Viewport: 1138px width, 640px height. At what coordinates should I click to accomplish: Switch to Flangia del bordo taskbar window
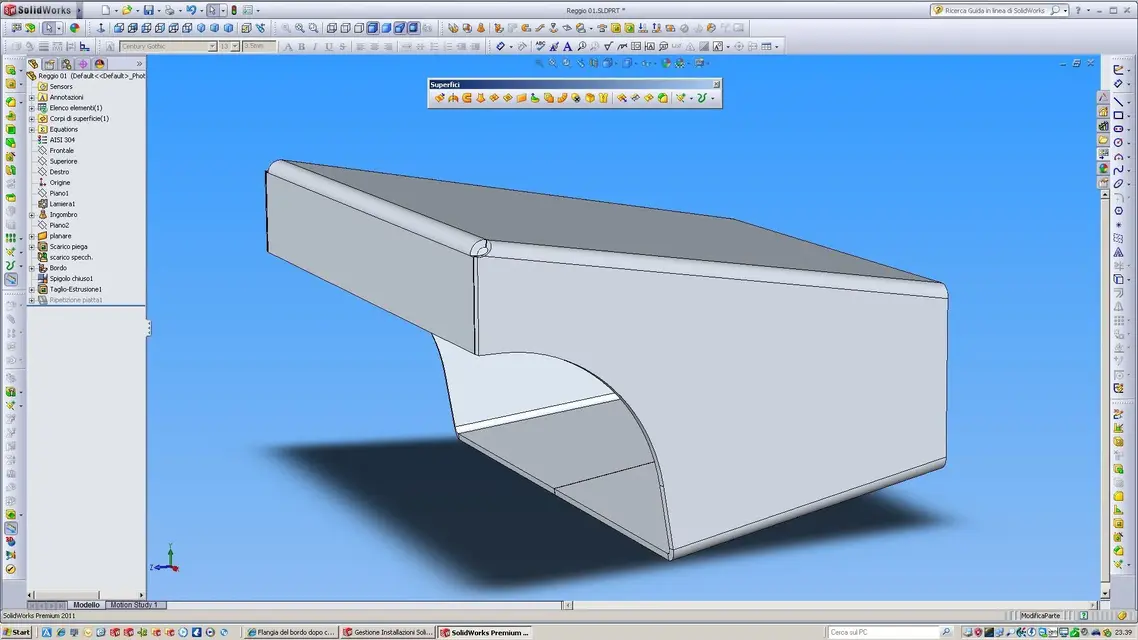click(x=291, y=633)
